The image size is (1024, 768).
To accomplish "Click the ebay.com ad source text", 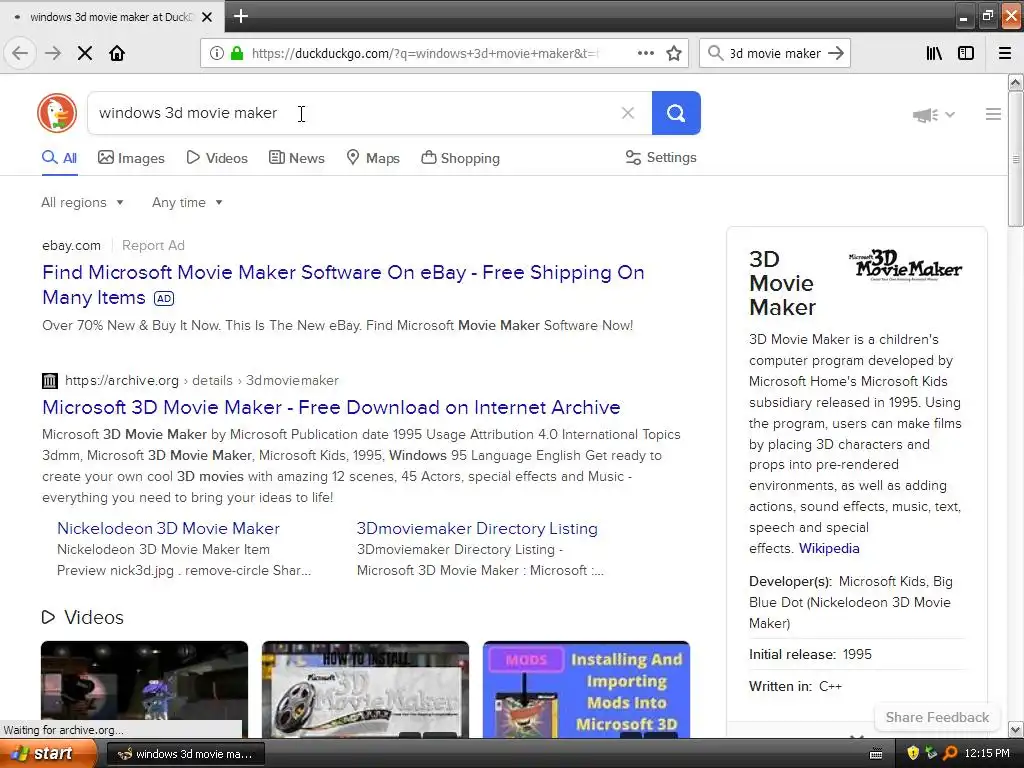I will [71, 246].
